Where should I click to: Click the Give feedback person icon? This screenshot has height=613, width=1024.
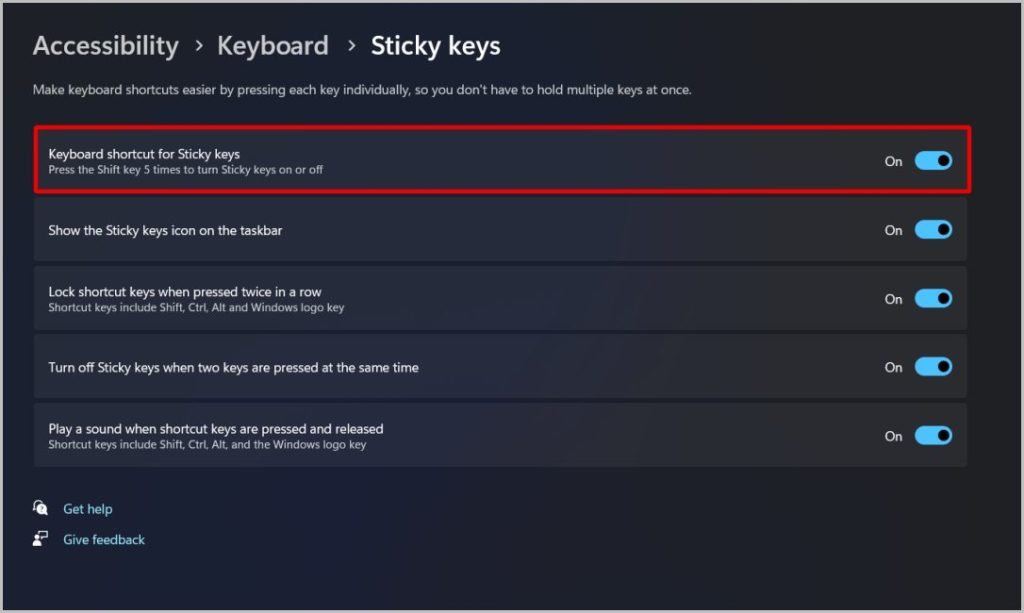[40, 539]
